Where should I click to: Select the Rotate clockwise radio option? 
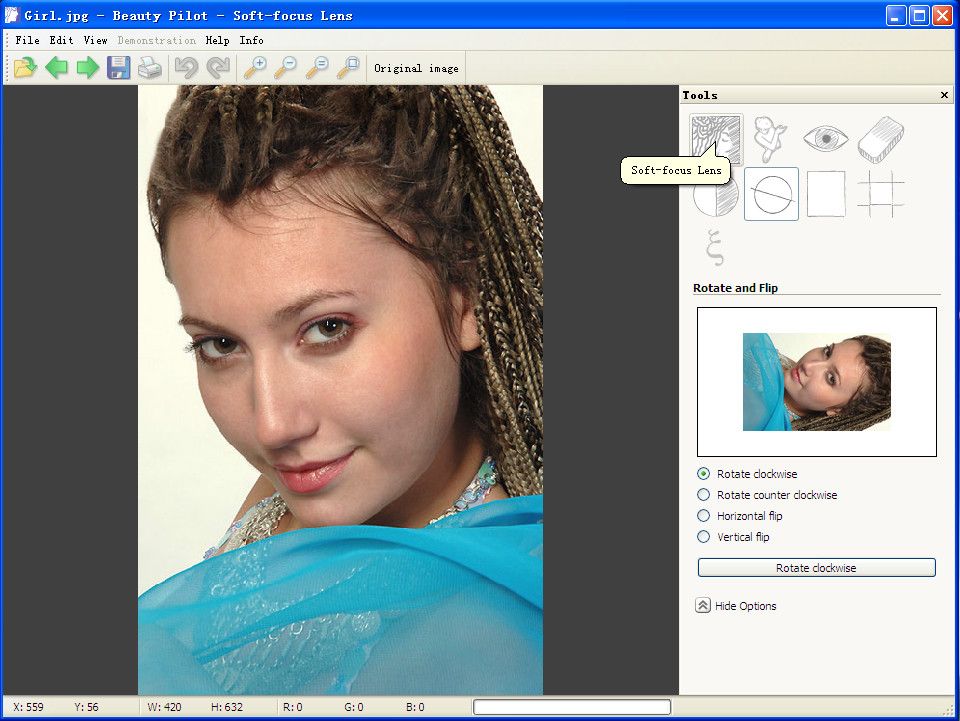pyautogui.click(x=704, y=474)
